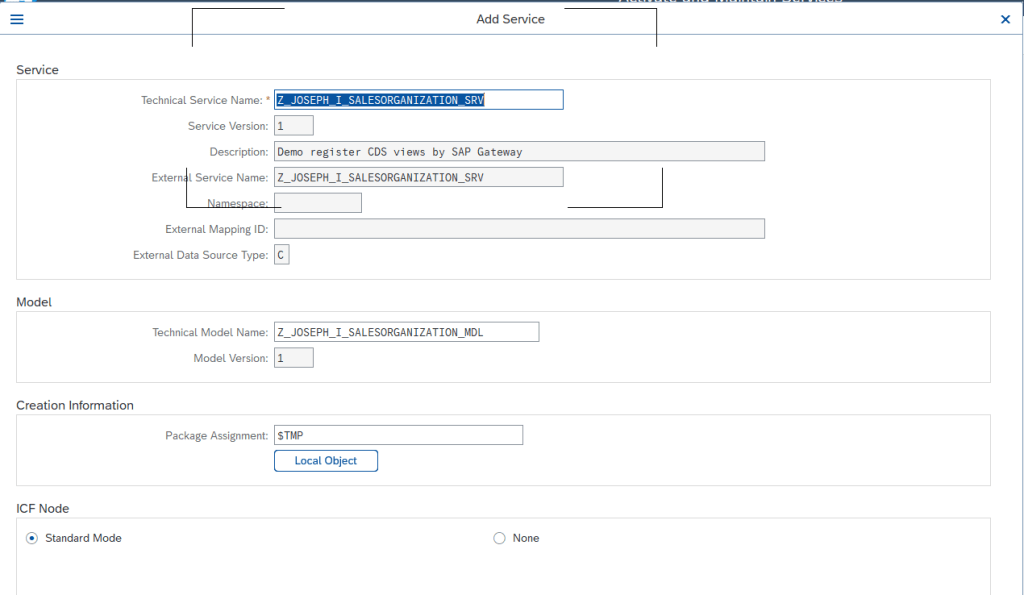Select the External Mapping ID field
Viewport: 1024px width, 595px height.
(519, 229)
